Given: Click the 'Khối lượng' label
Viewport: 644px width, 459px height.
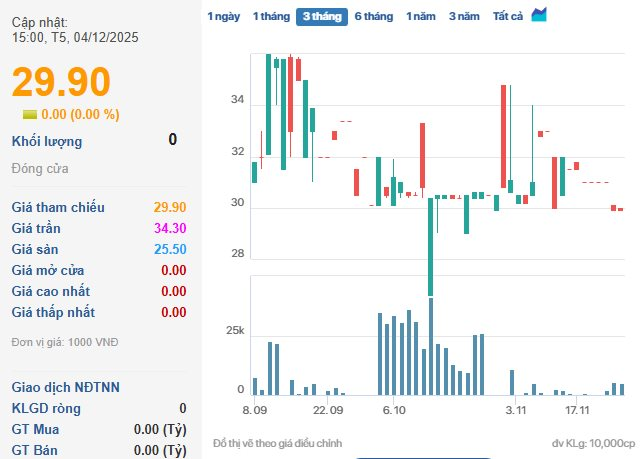Looking at the screenshot, I should (47, 141).
